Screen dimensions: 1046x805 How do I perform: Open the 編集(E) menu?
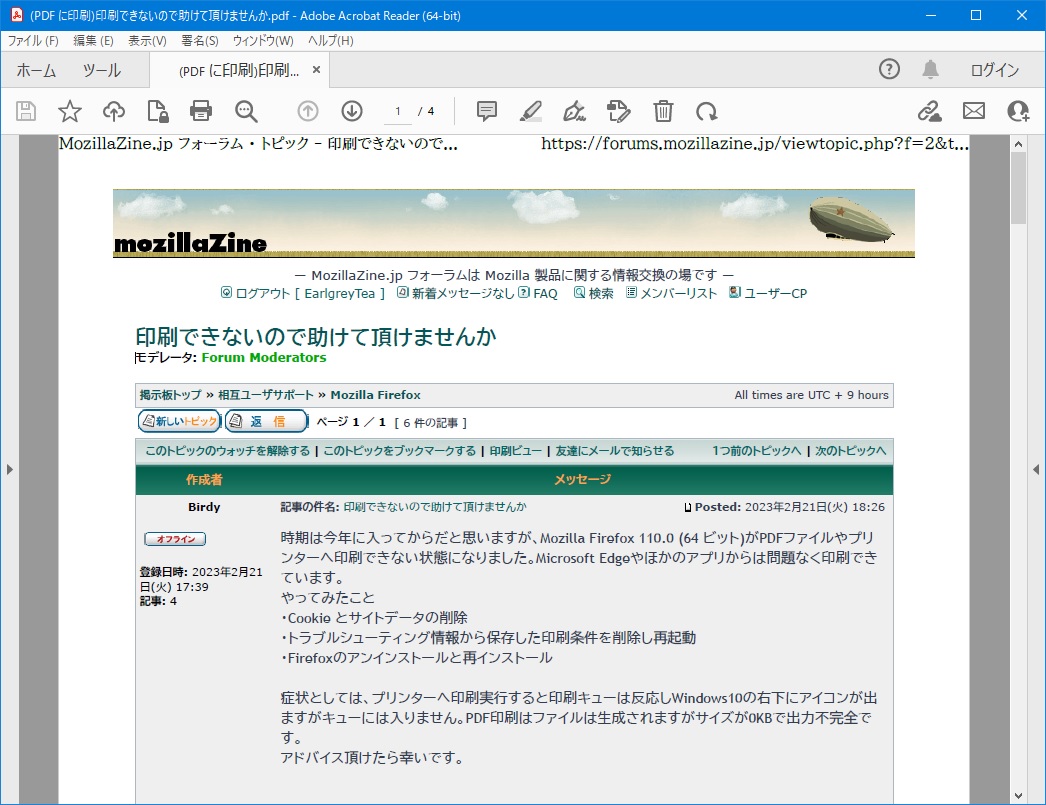tap(93, 41)
